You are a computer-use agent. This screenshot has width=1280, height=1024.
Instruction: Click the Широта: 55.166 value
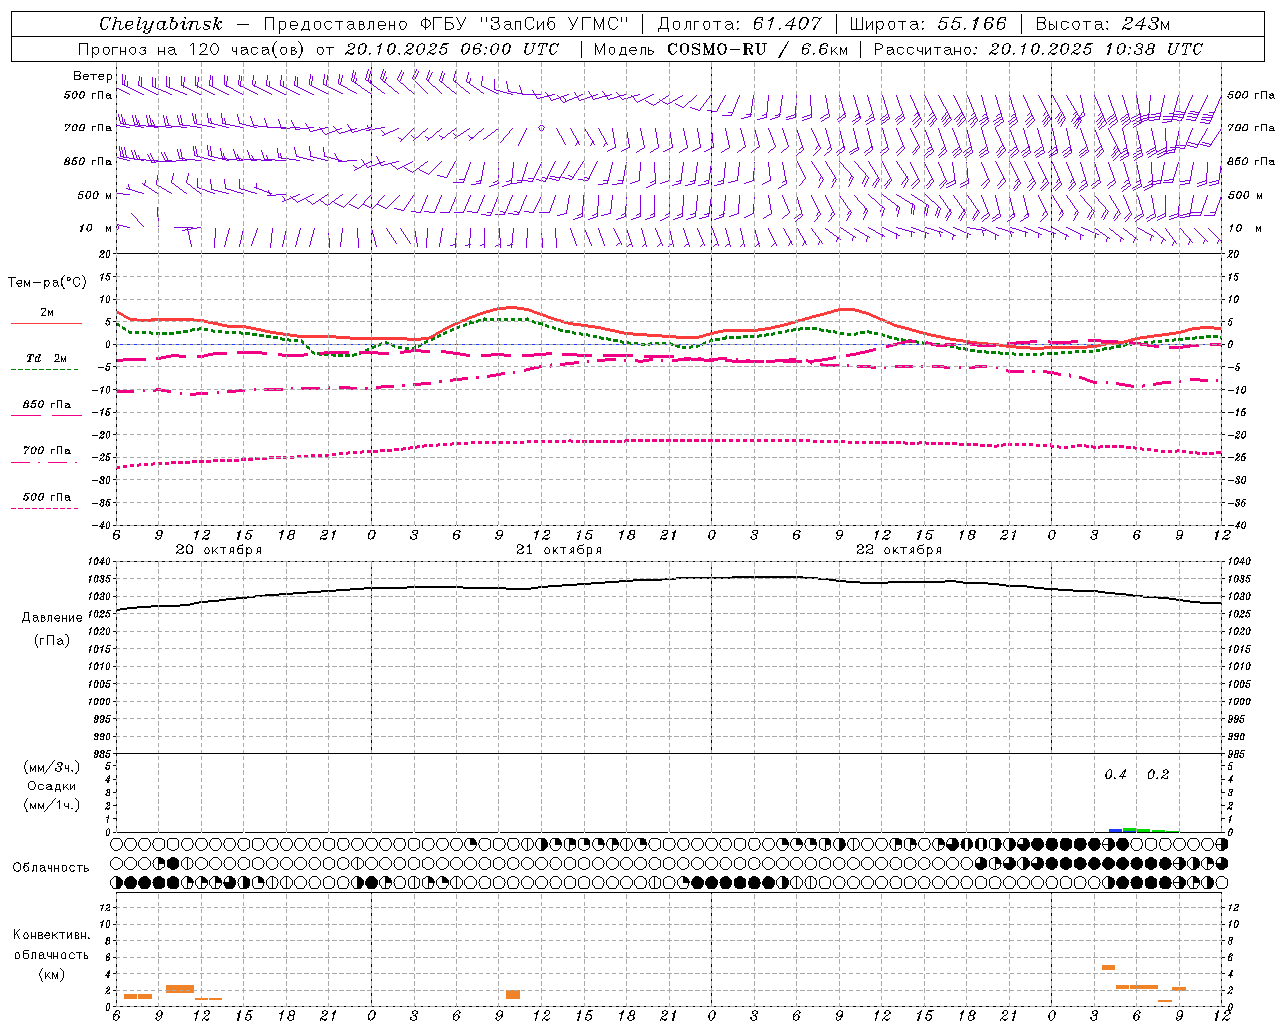point(927,24)
